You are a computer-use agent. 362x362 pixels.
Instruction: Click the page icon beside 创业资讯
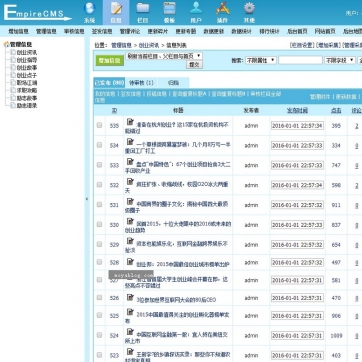coord(13,52)
